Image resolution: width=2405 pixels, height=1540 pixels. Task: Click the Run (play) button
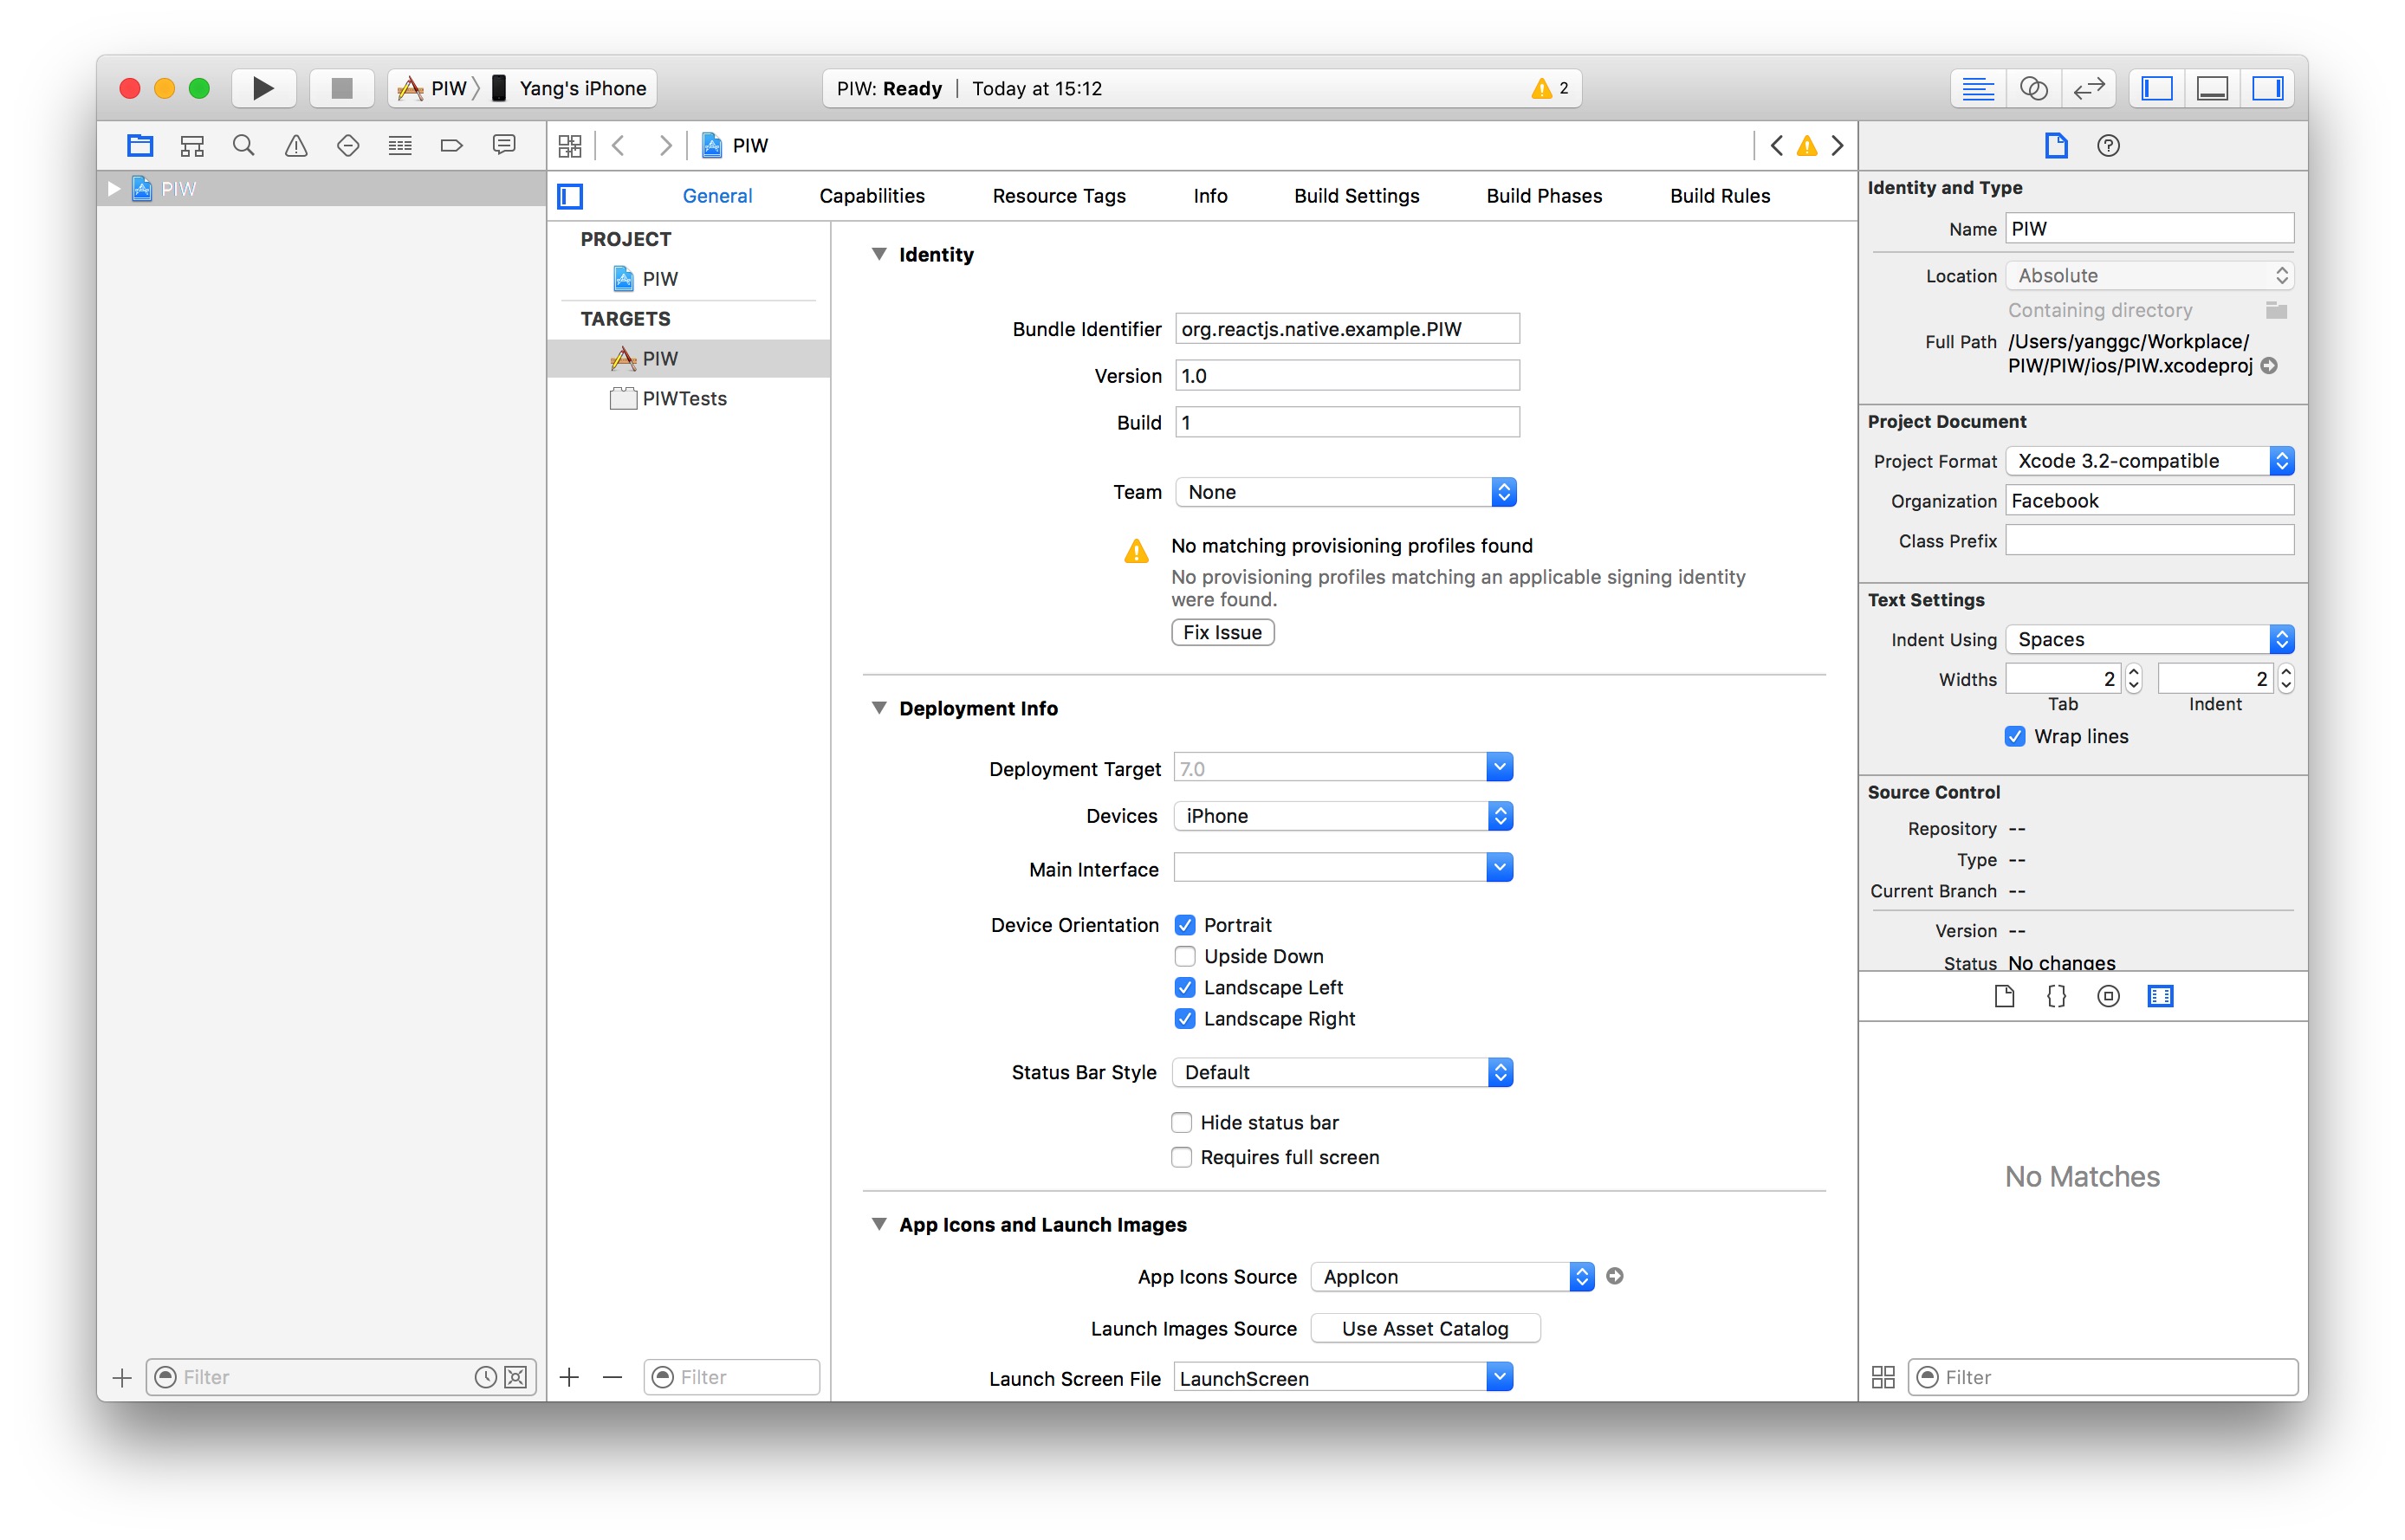263,89
